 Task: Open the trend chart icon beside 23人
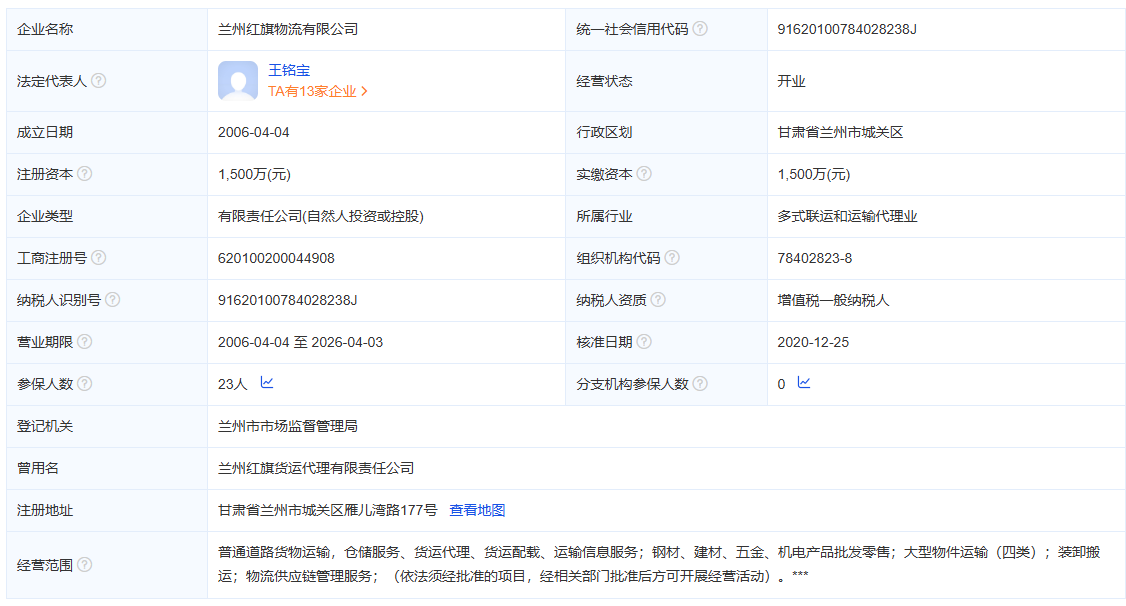(267, 383)
